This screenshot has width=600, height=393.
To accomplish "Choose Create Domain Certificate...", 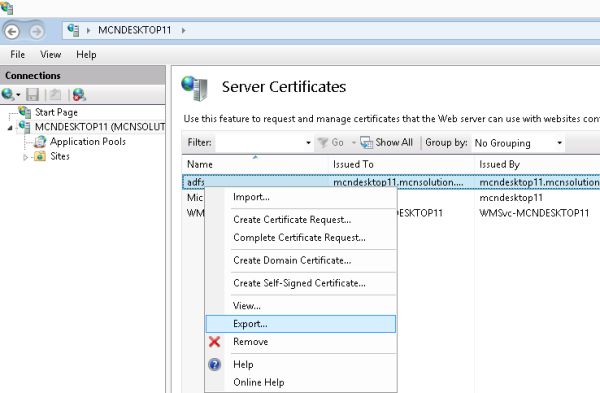I will (301, 260).
